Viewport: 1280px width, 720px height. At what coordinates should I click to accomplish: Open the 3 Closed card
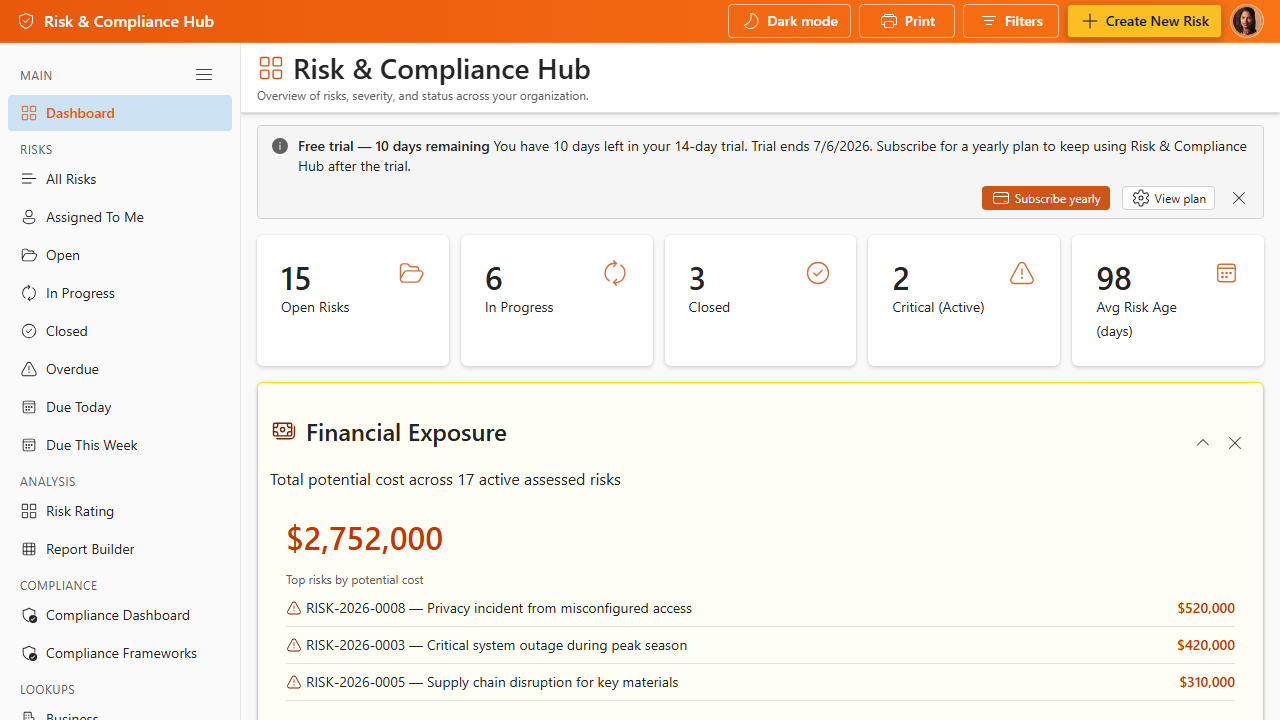(x=760, y=301)
